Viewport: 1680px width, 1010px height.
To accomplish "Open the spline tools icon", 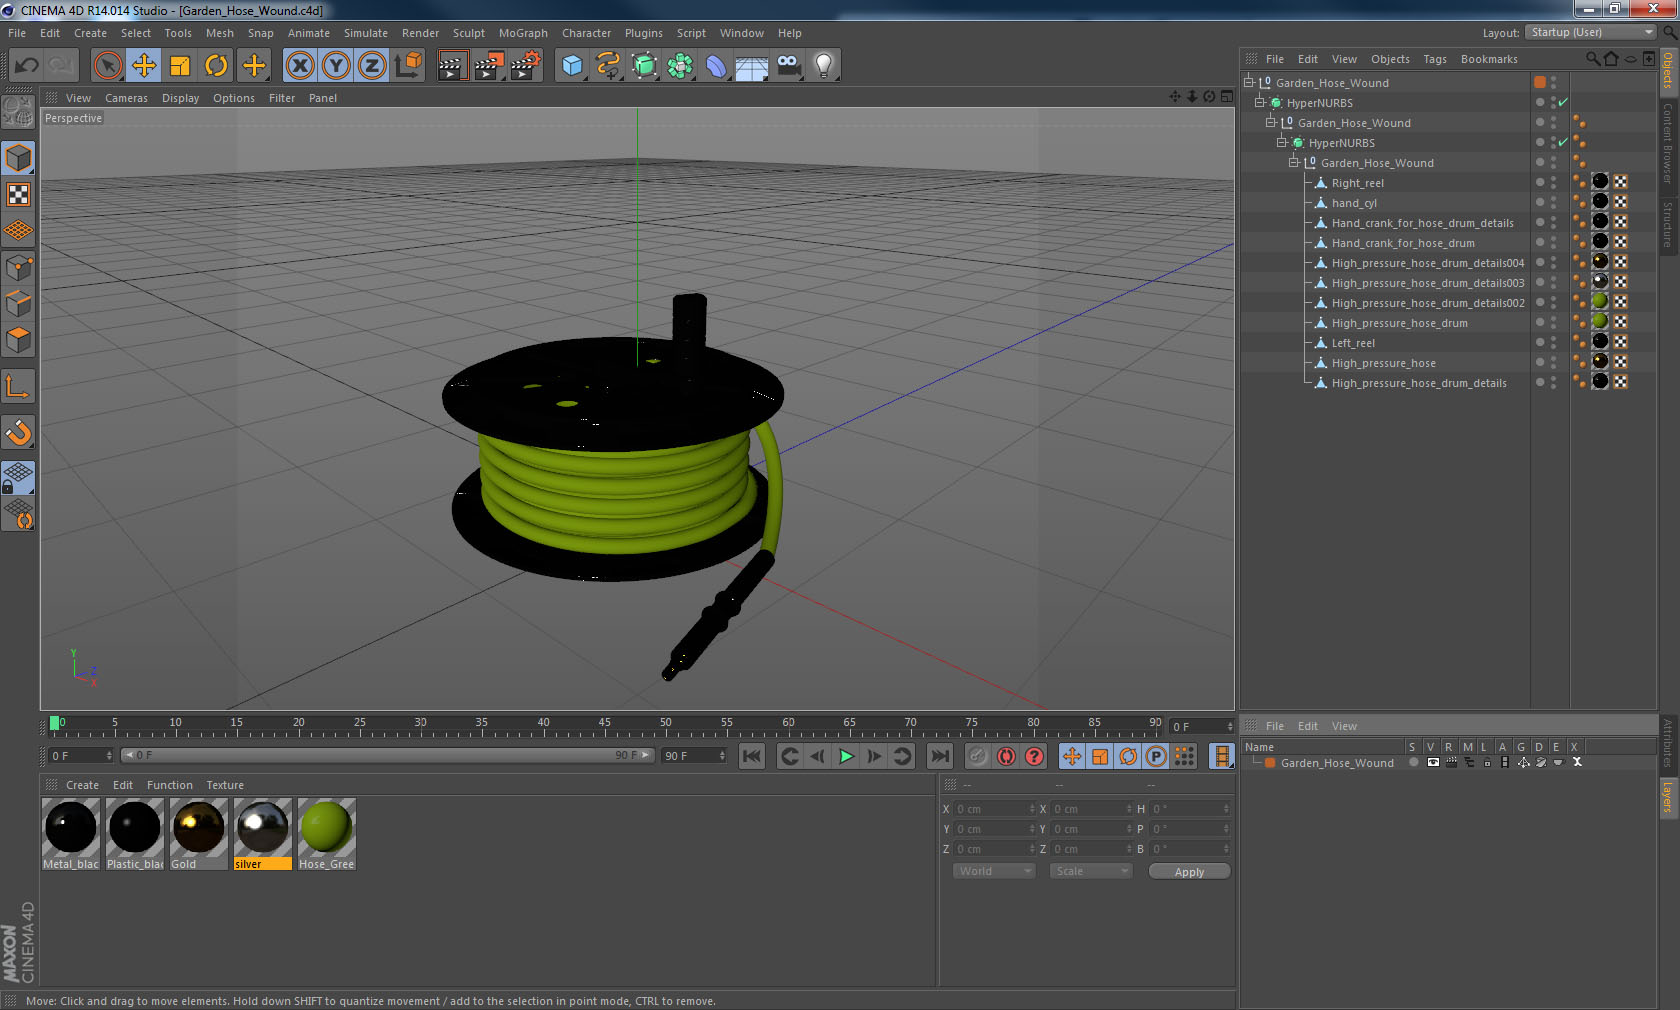I will (x=608, y=66).
